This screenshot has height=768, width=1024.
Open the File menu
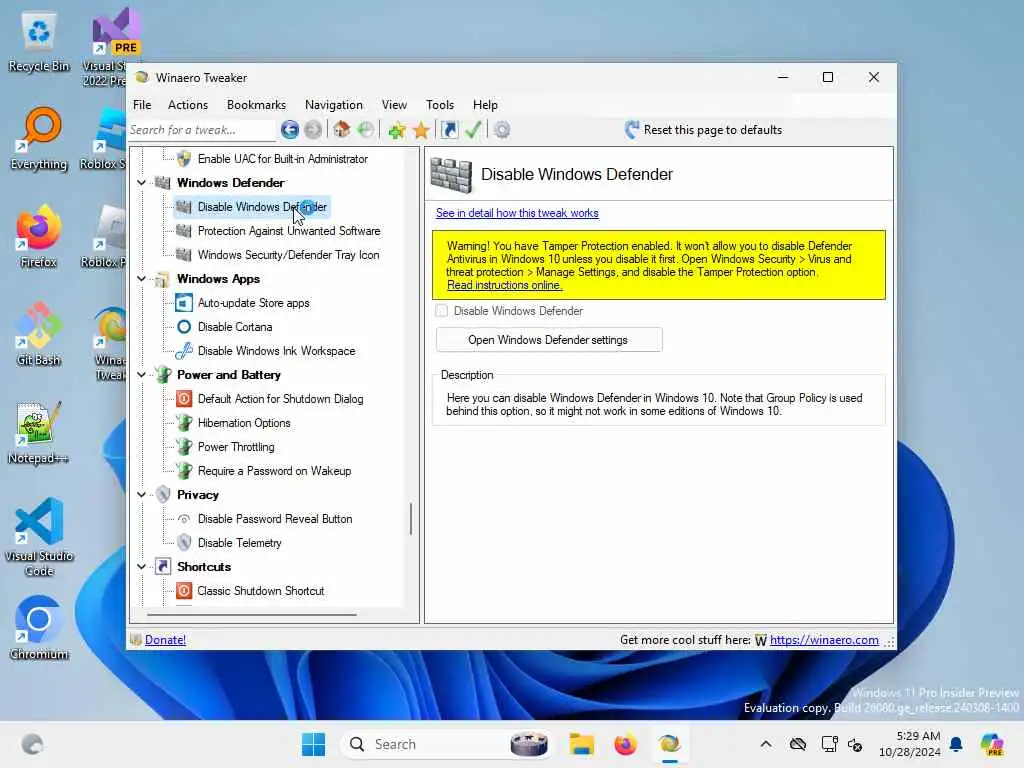coord(142,104)
